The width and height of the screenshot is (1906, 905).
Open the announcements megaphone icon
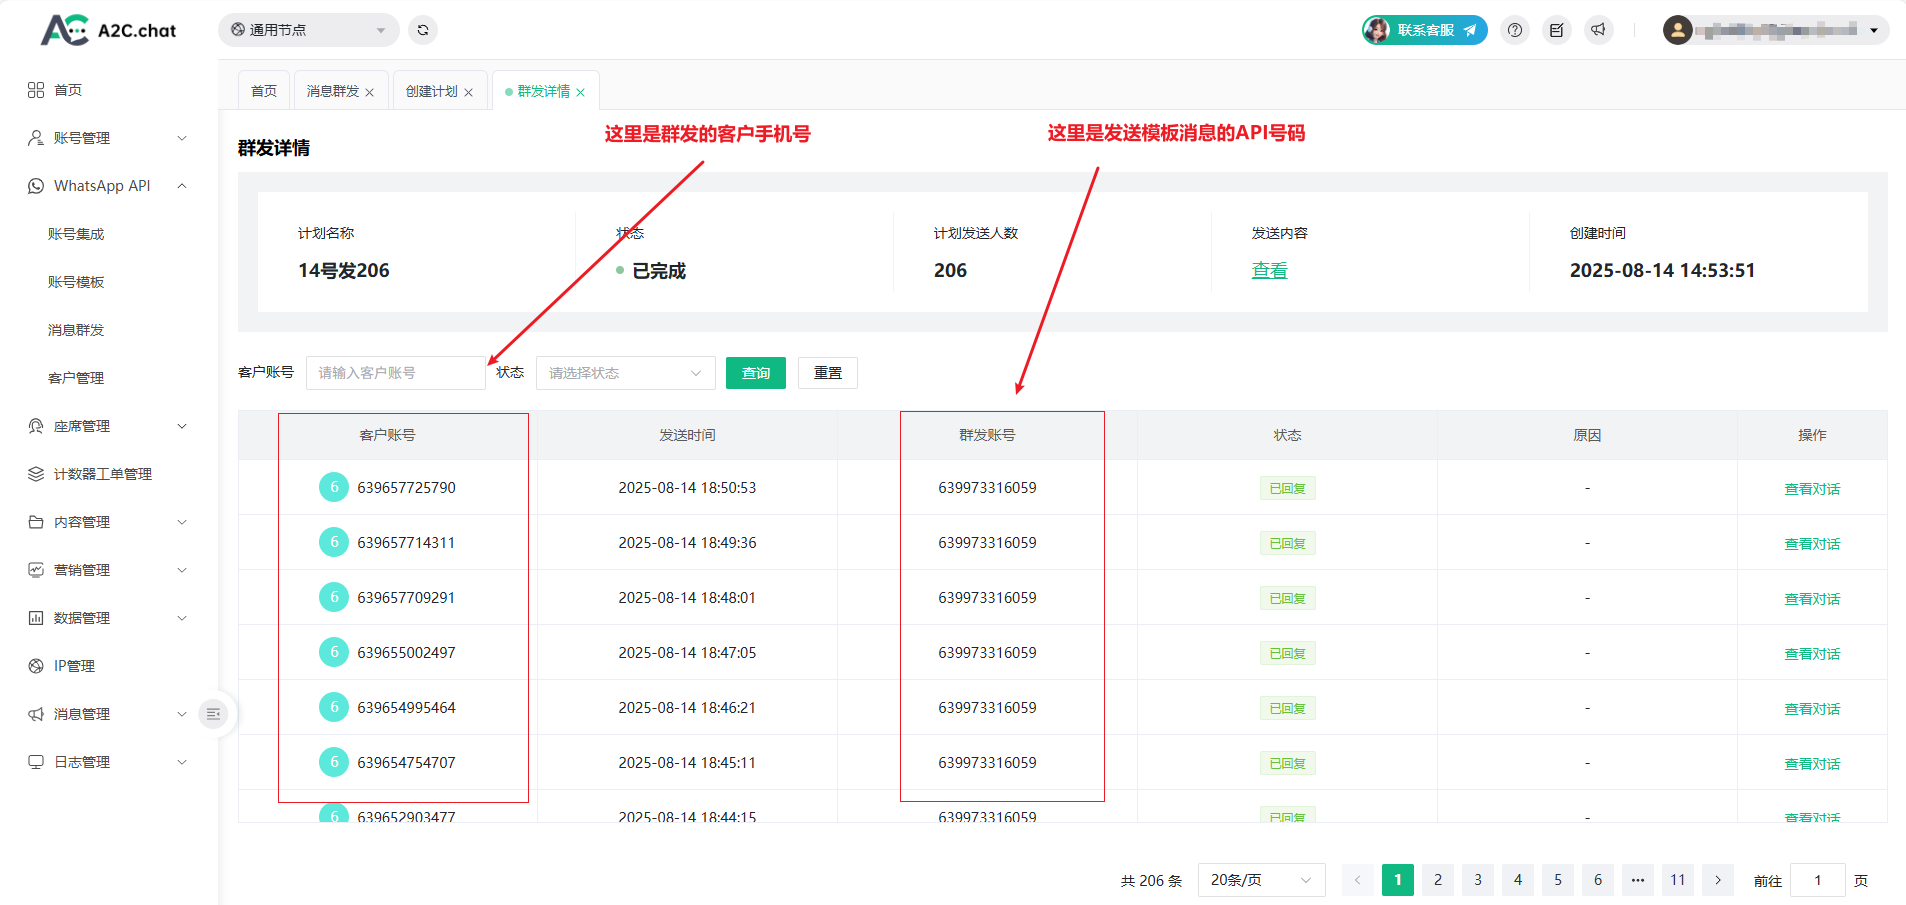click(1599, 30)
